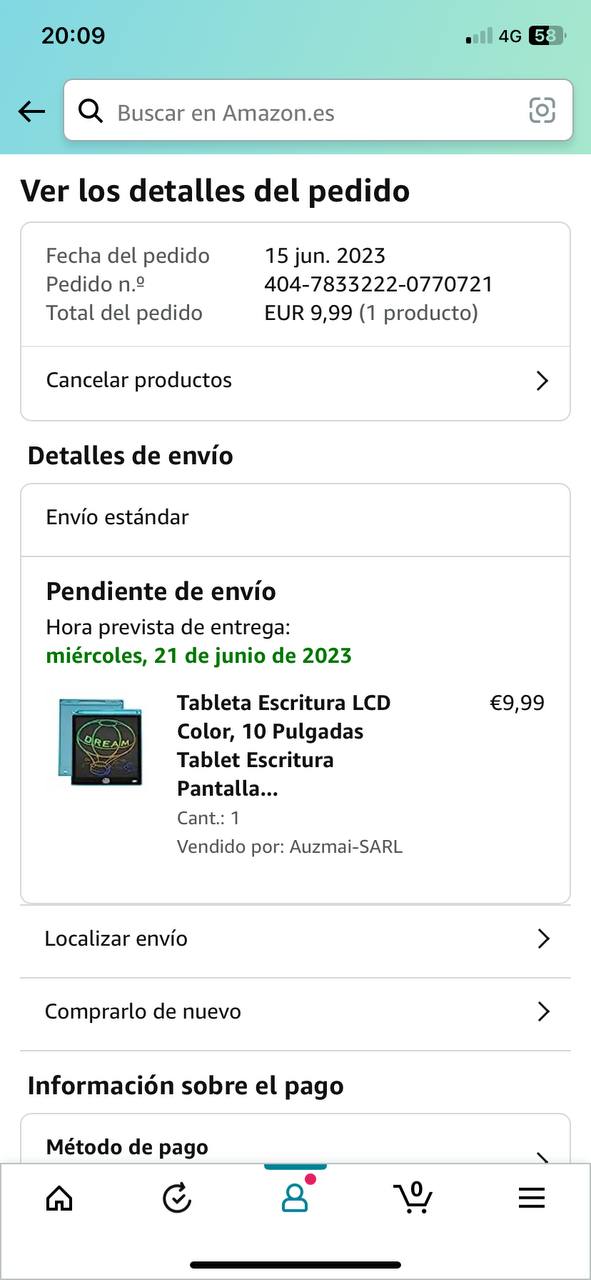This screenshot has height=1280, width=591.
Task: Open the account profile icon
Action: [295, 1196]
